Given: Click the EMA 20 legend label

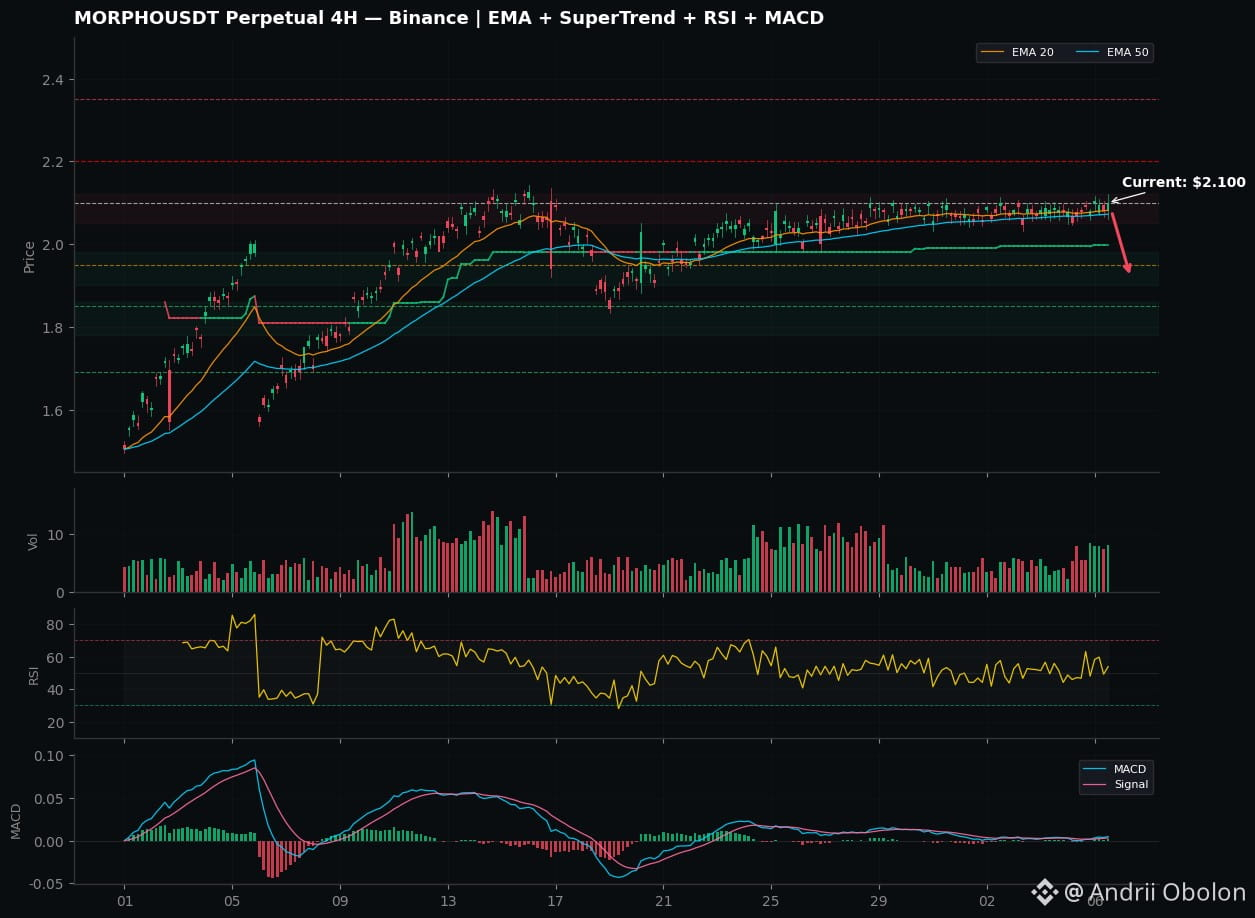Looking at the screenshot, I should pyautogui.click(x=1033, y=52).
